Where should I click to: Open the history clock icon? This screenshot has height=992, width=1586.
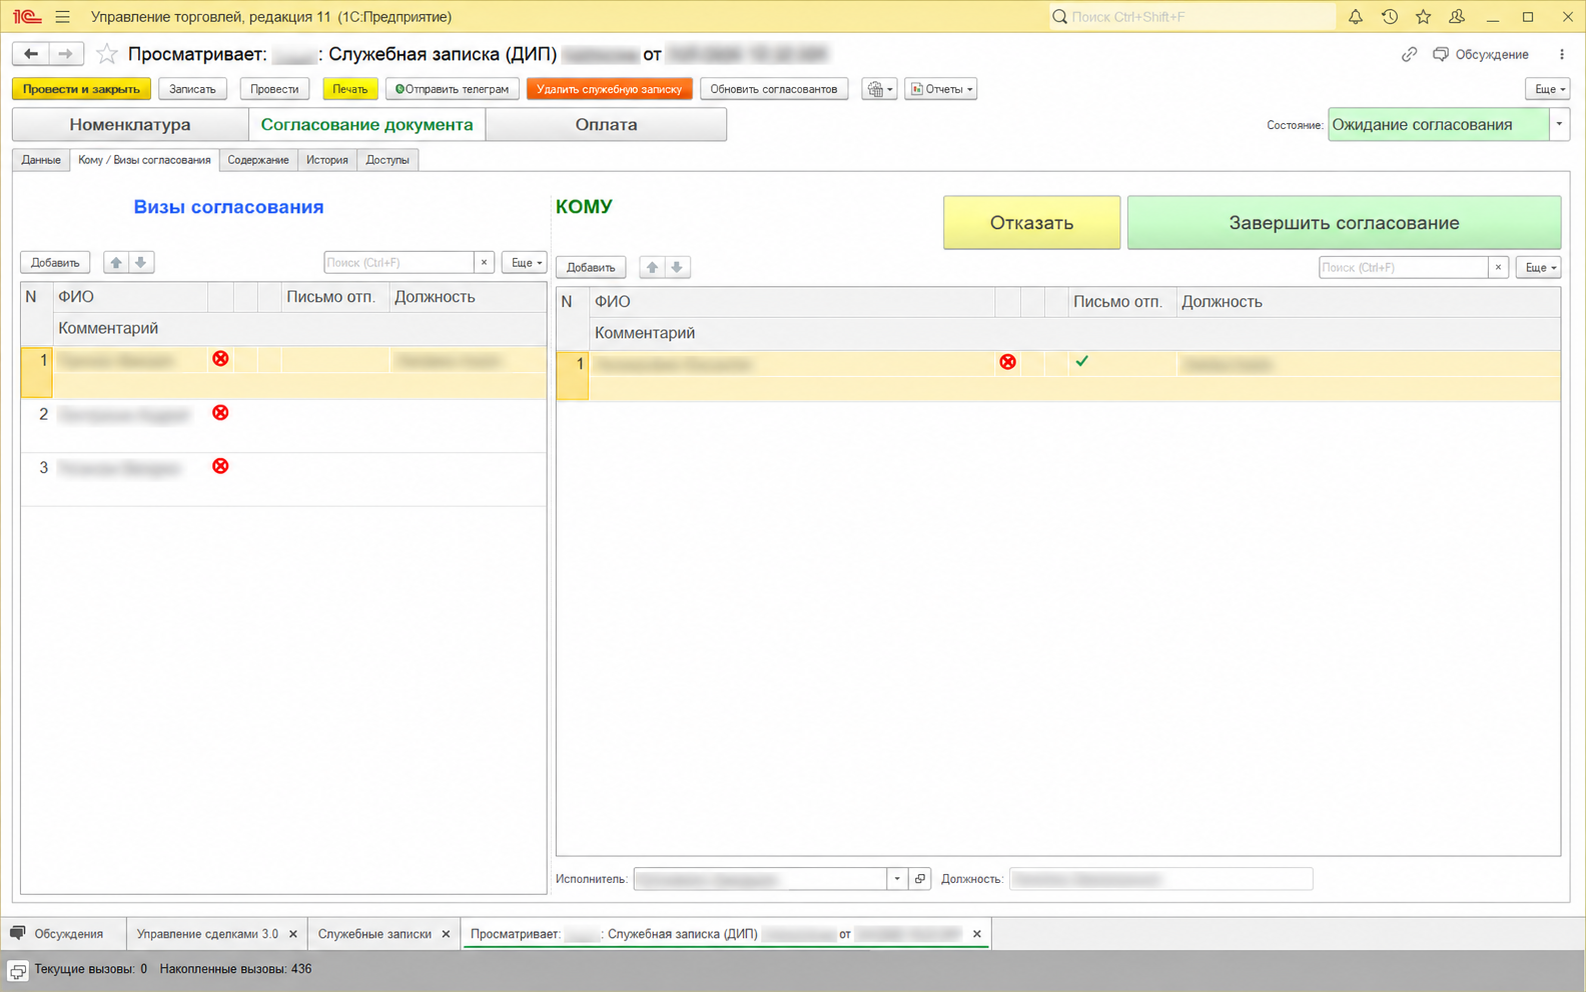tap(1389, 17)
